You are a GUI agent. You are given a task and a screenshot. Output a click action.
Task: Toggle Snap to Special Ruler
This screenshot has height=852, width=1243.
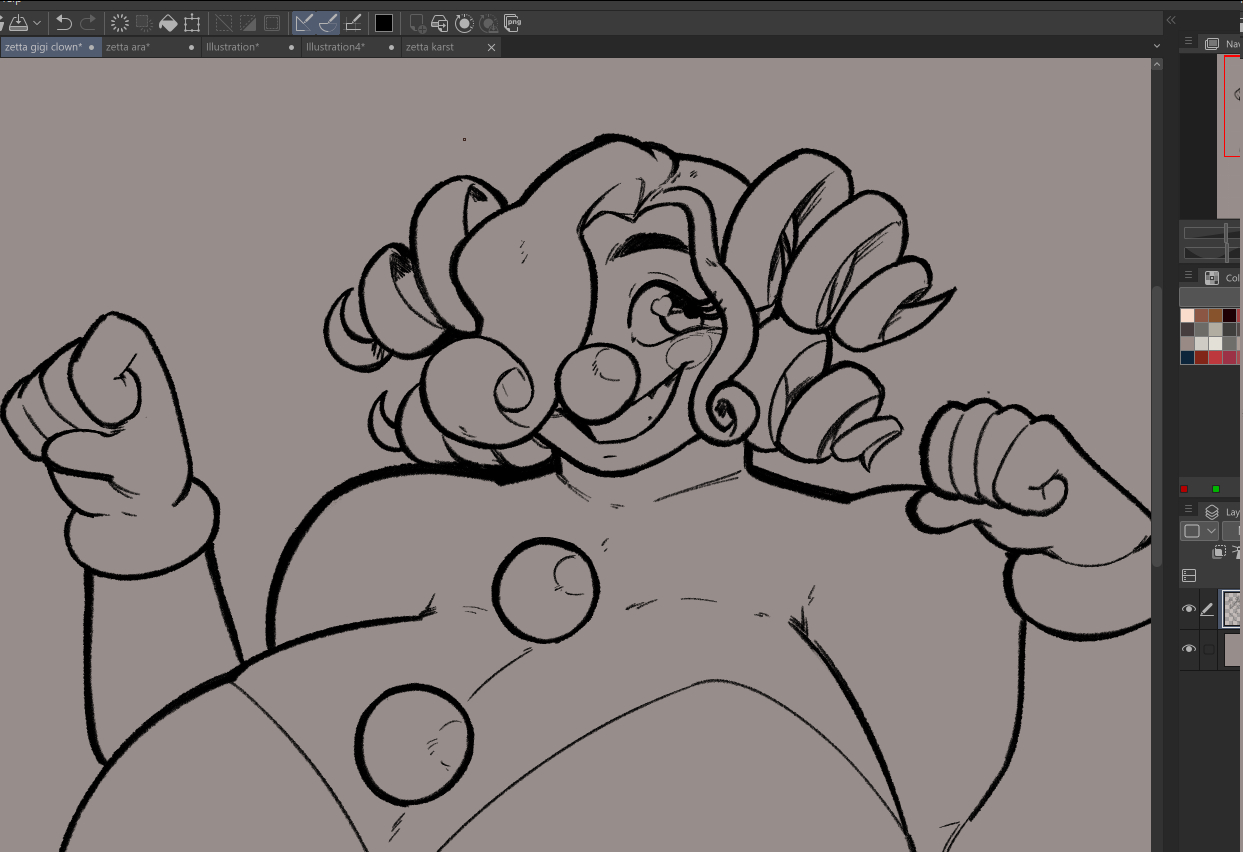point(328,23)
